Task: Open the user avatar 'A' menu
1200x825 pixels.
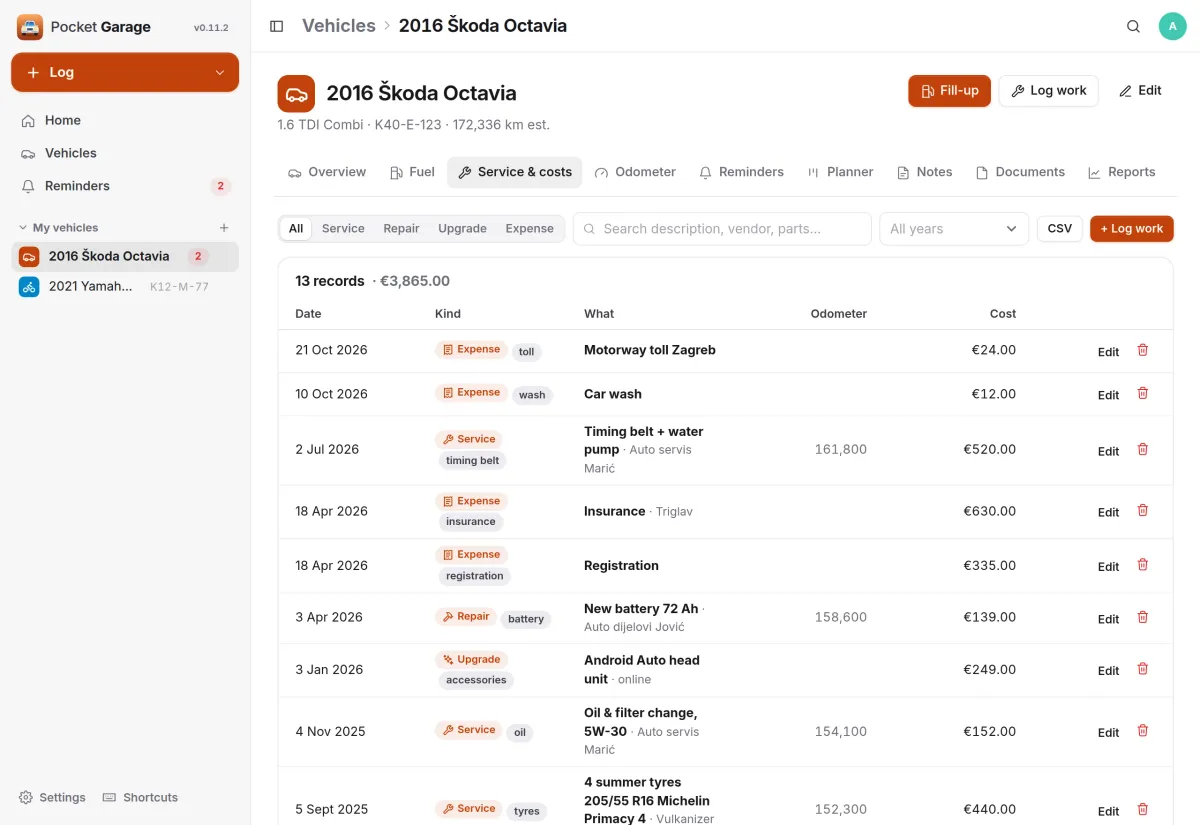Action: click(x=1172, y=26)
